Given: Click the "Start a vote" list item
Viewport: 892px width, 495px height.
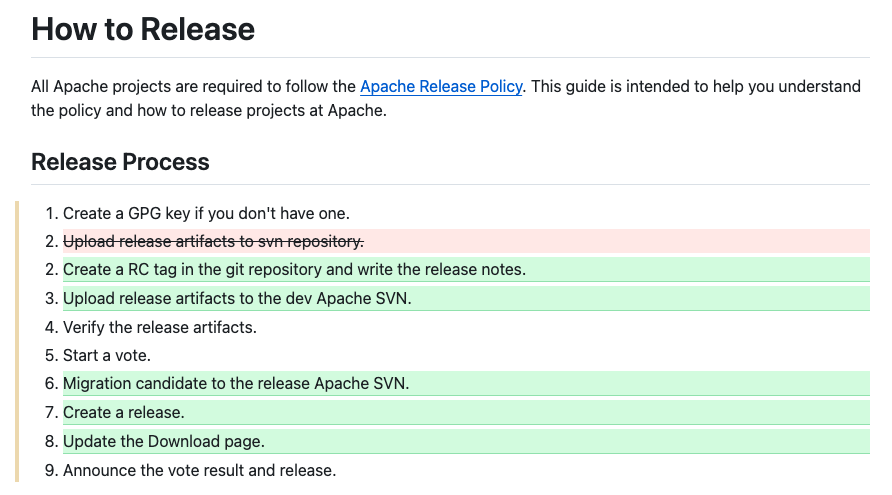Looking at the screenshot, I should click(x=107, y=355).
